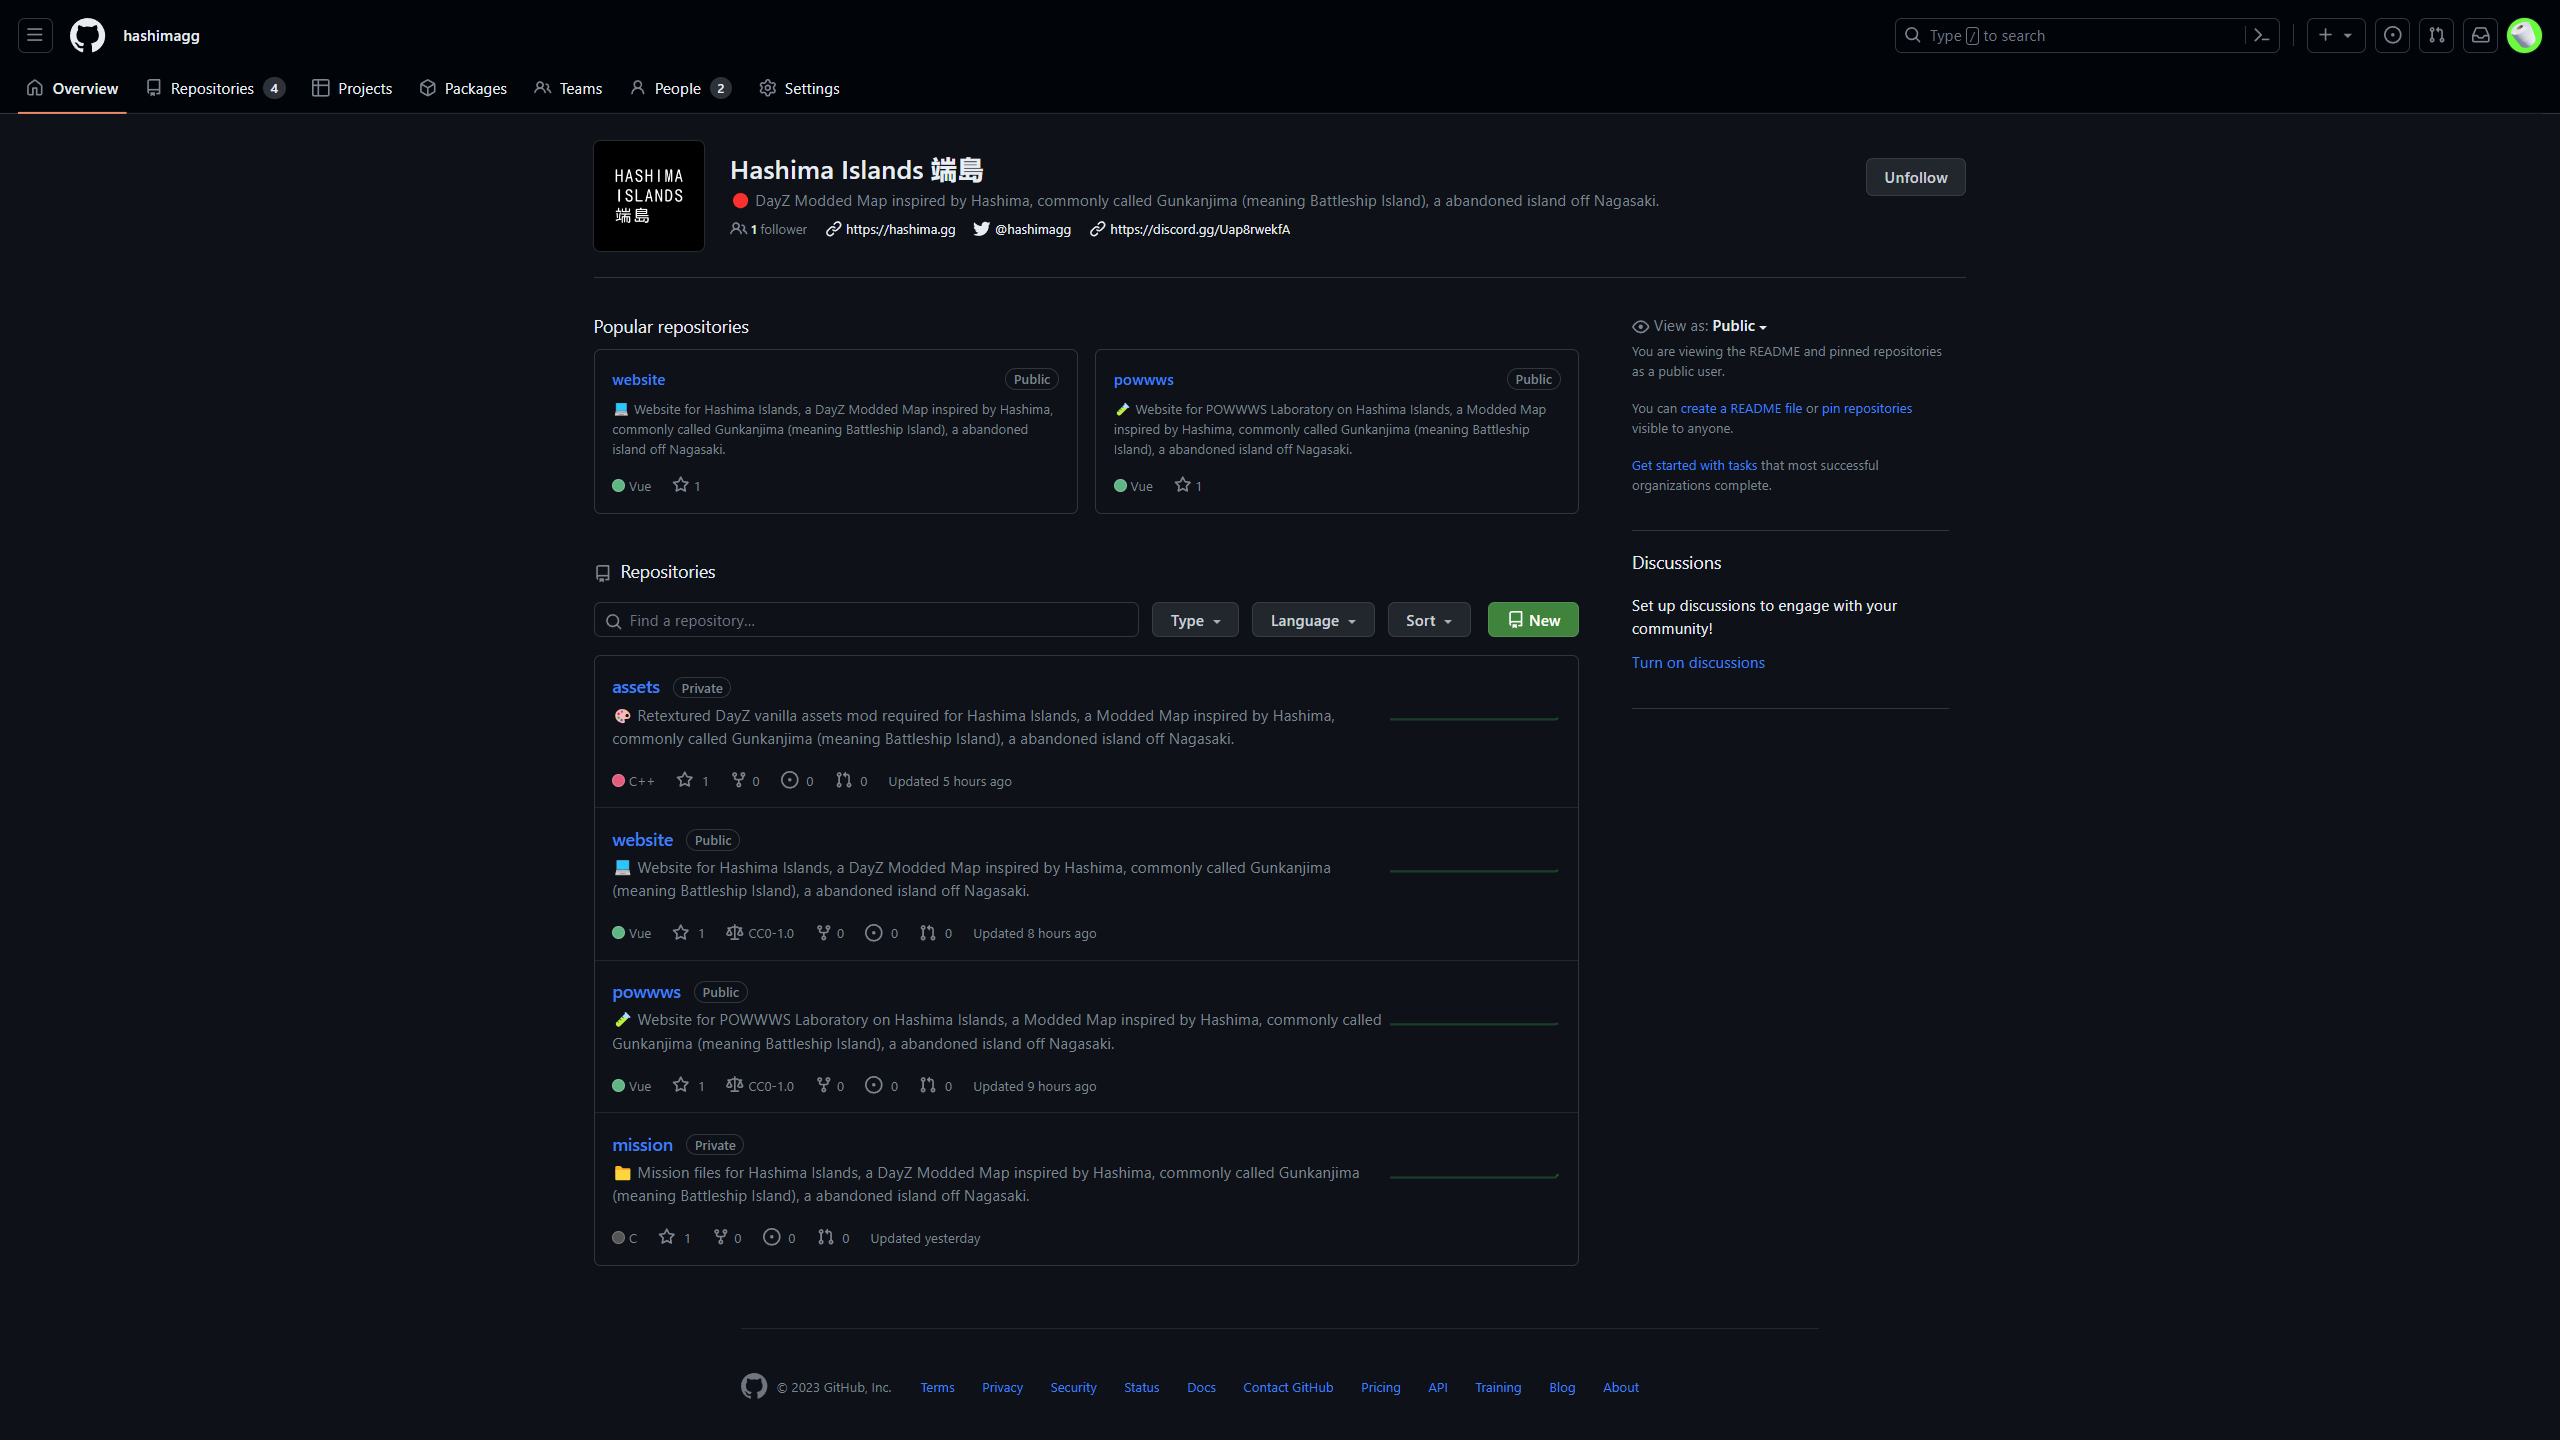This screenshot has width=2560, height=1440.
Task: Click the Unfollow button
Action: click(1915, 178)
